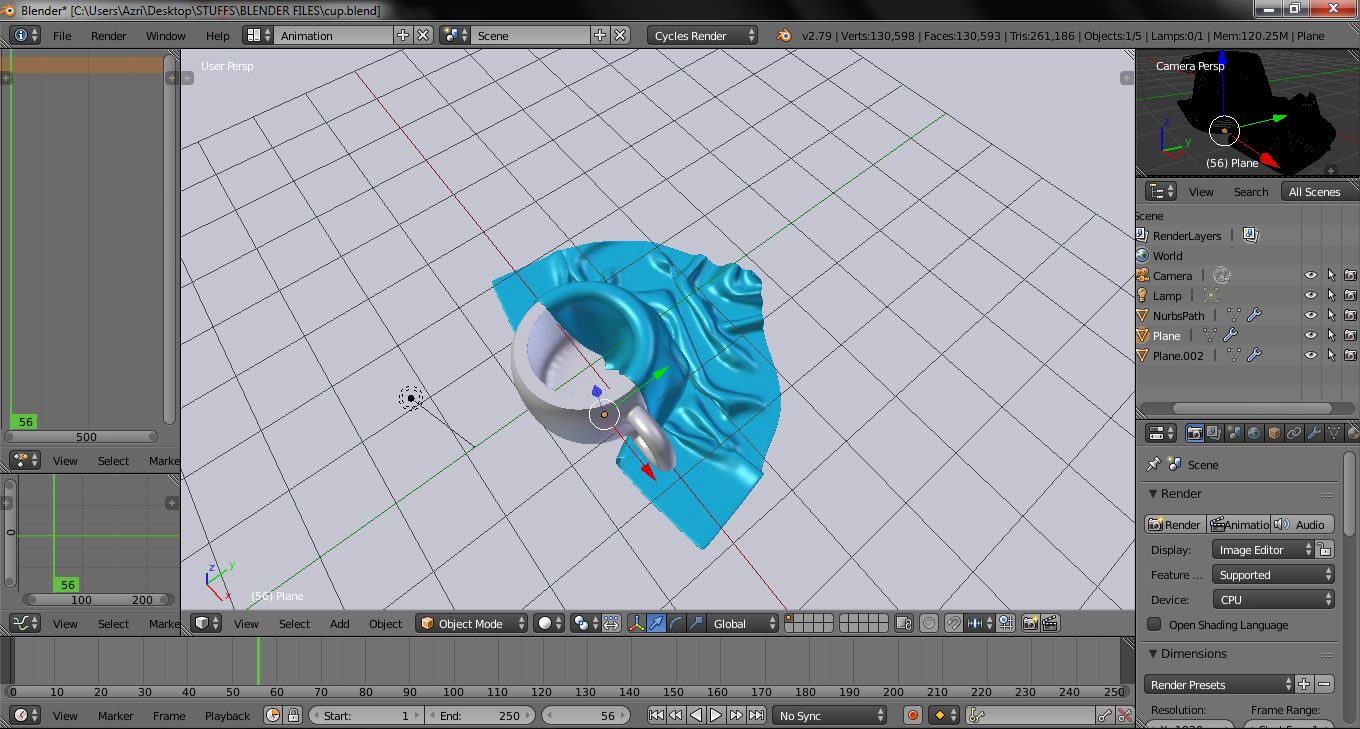
Task: Toggle Camera selectability arrow icon
Action: click(x=1331, y=275)
